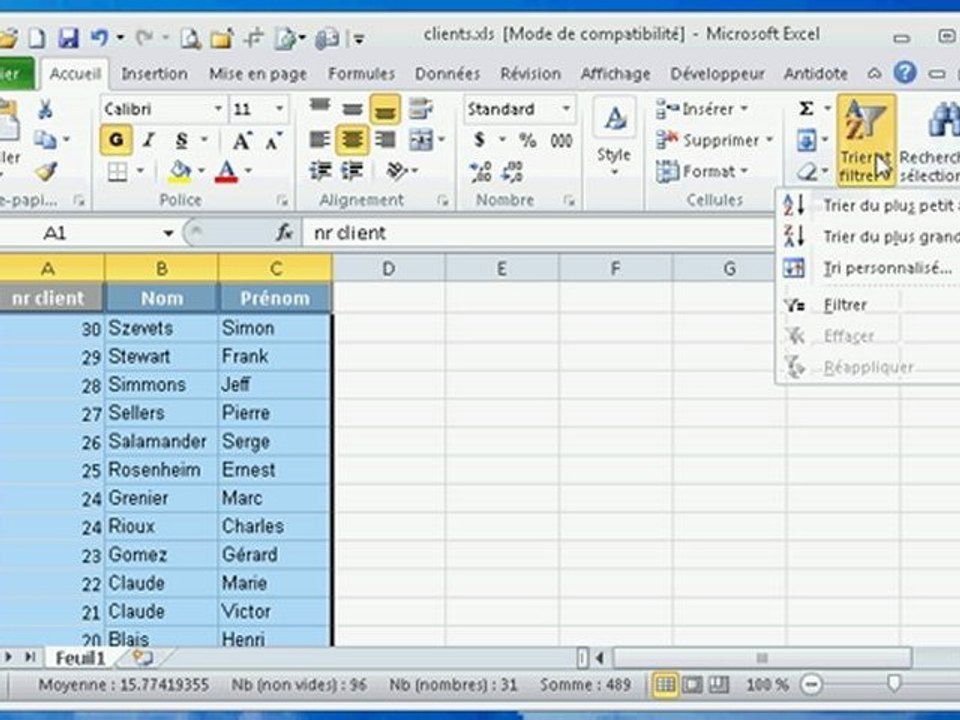Toggle align text left

coord(320,140)
